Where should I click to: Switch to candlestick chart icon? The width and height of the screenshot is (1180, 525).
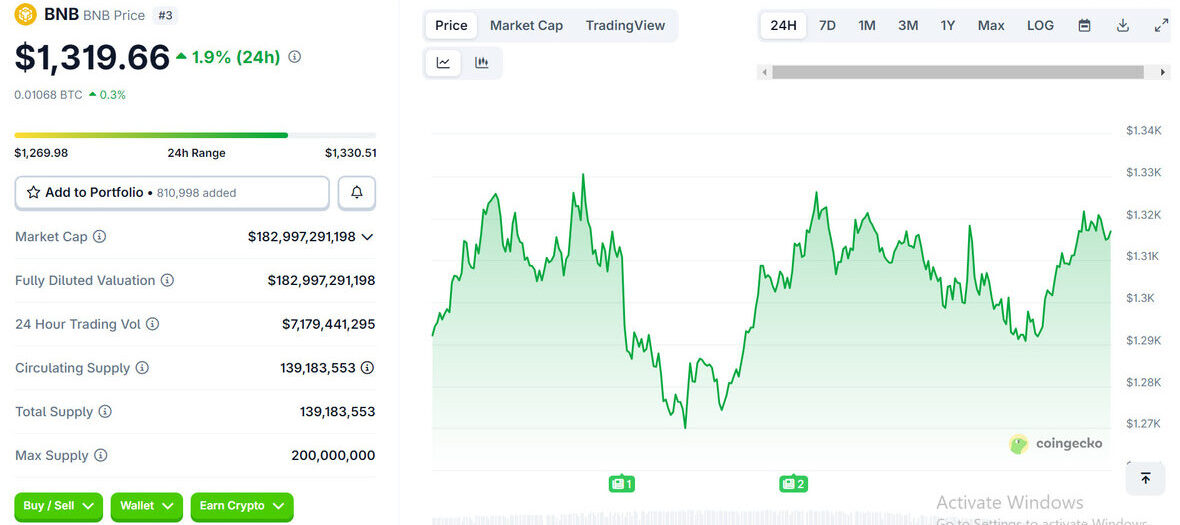[x=482, y=63]
